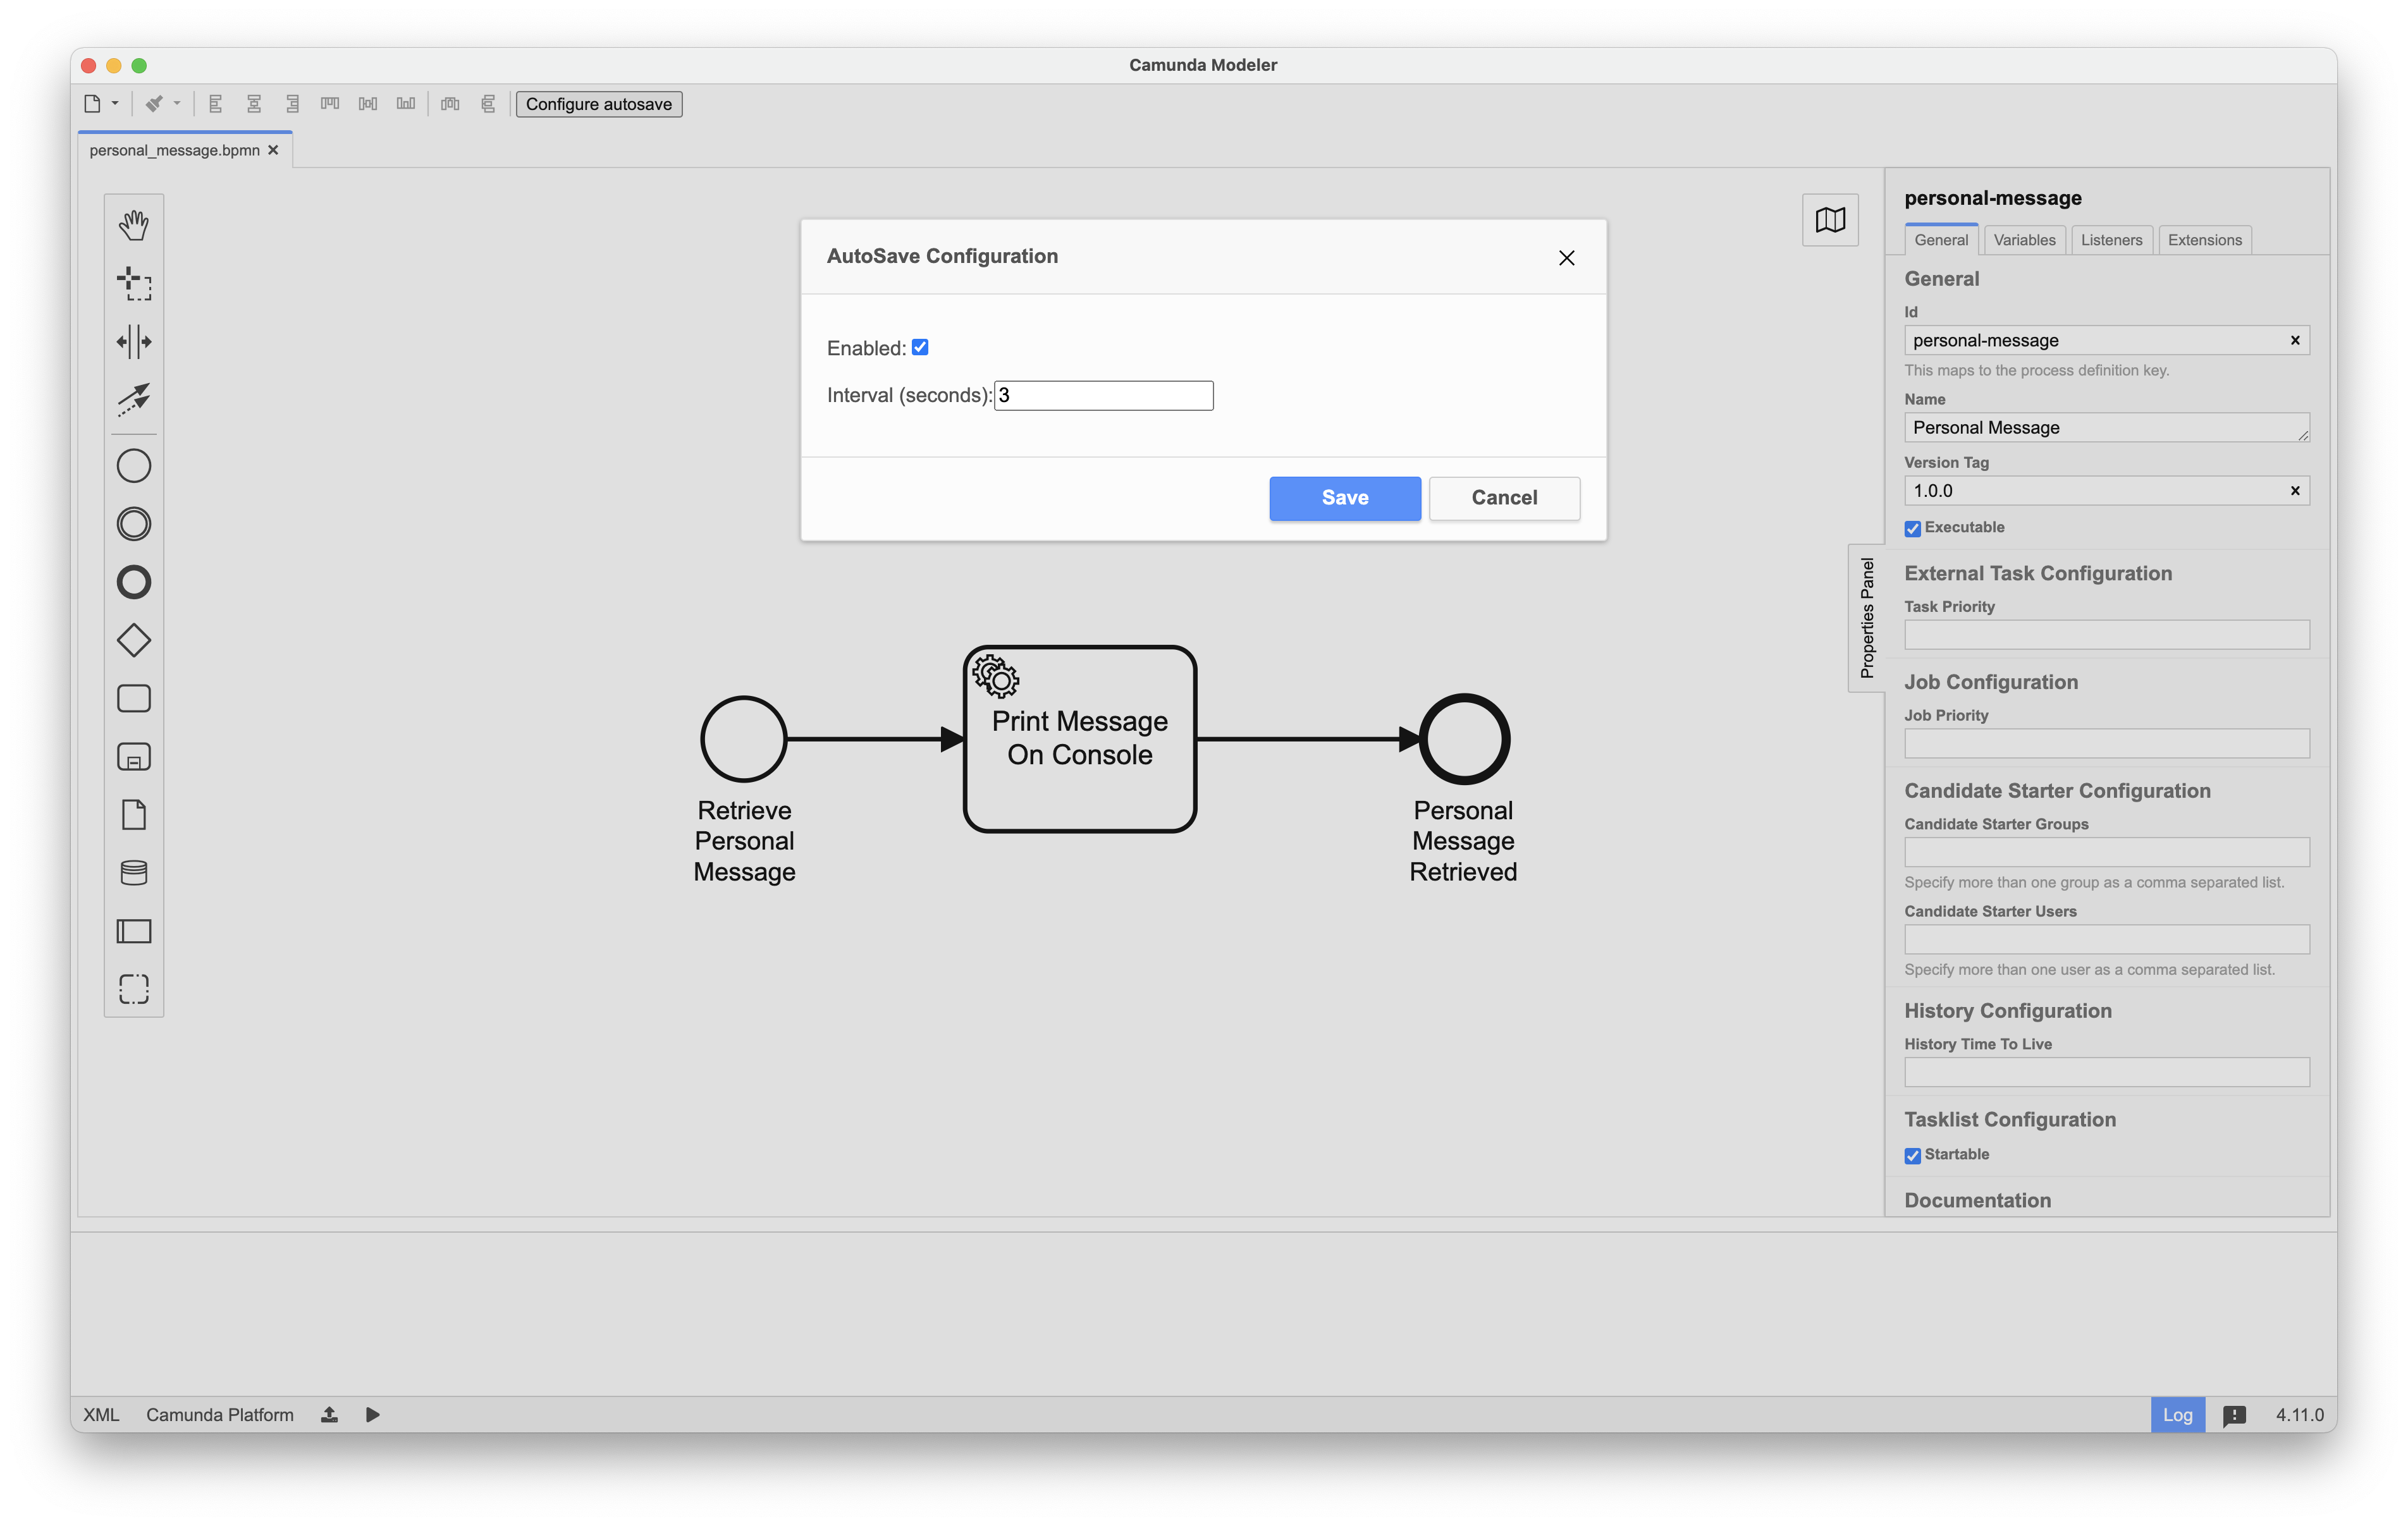Click the create new file icon

tap(93, 103)
